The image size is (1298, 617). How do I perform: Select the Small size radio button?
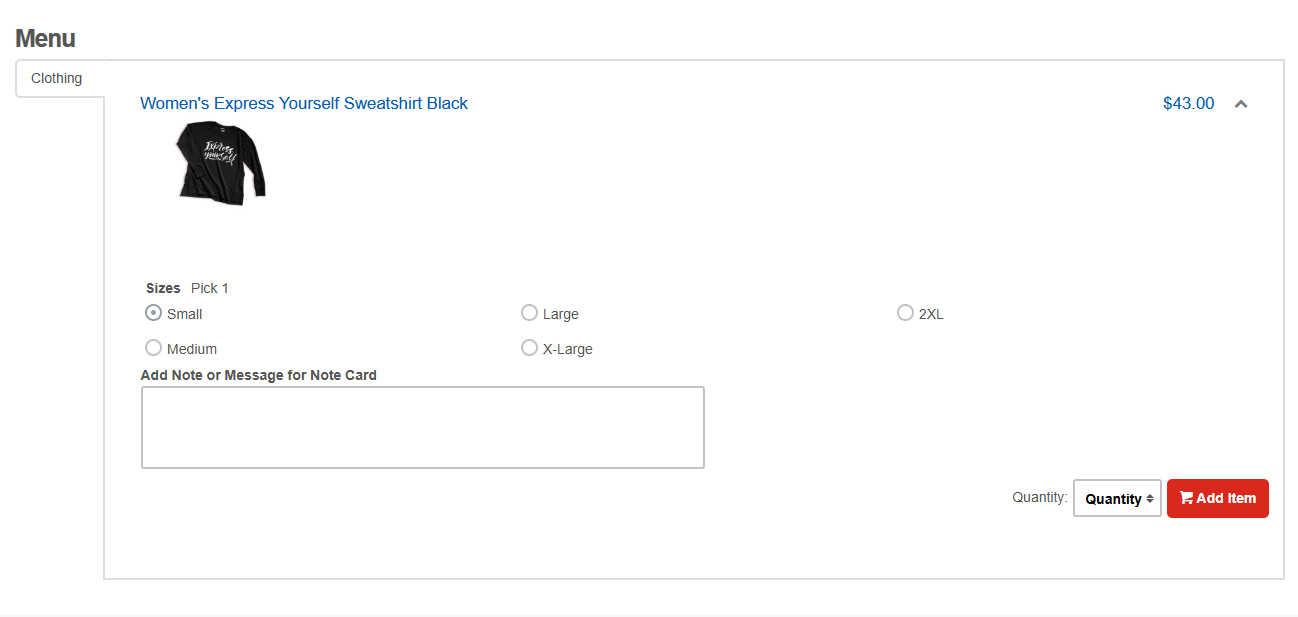point(153,312)
